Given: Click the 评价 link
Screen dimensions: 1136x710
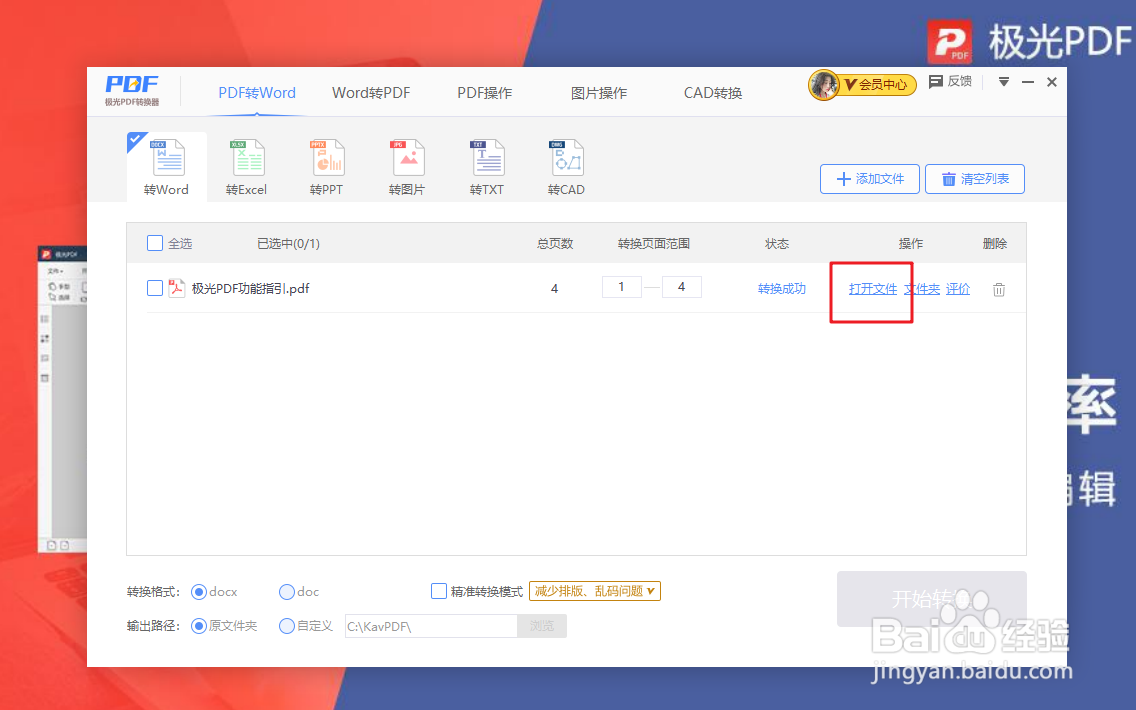Looking at the screenshot, I should point(958,288).
